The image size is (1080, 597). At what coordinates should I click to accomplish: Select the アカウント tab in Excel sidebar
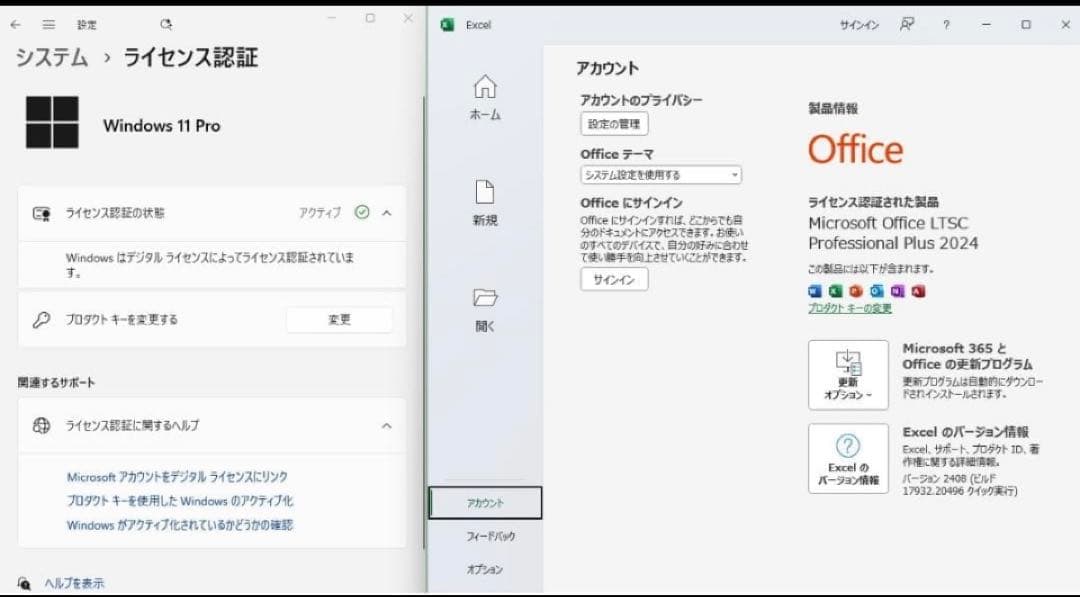[x=485, y=503]
